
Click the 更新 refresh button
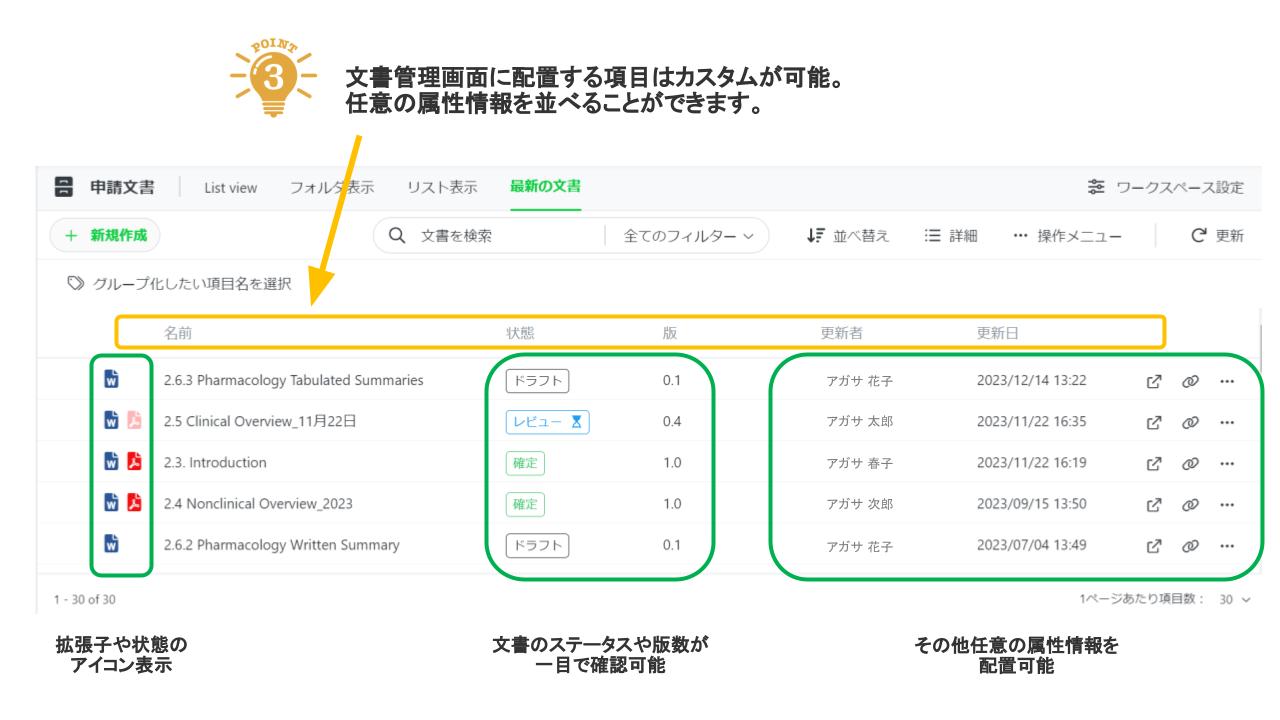pyautogui.click(x=1217, y=236)
